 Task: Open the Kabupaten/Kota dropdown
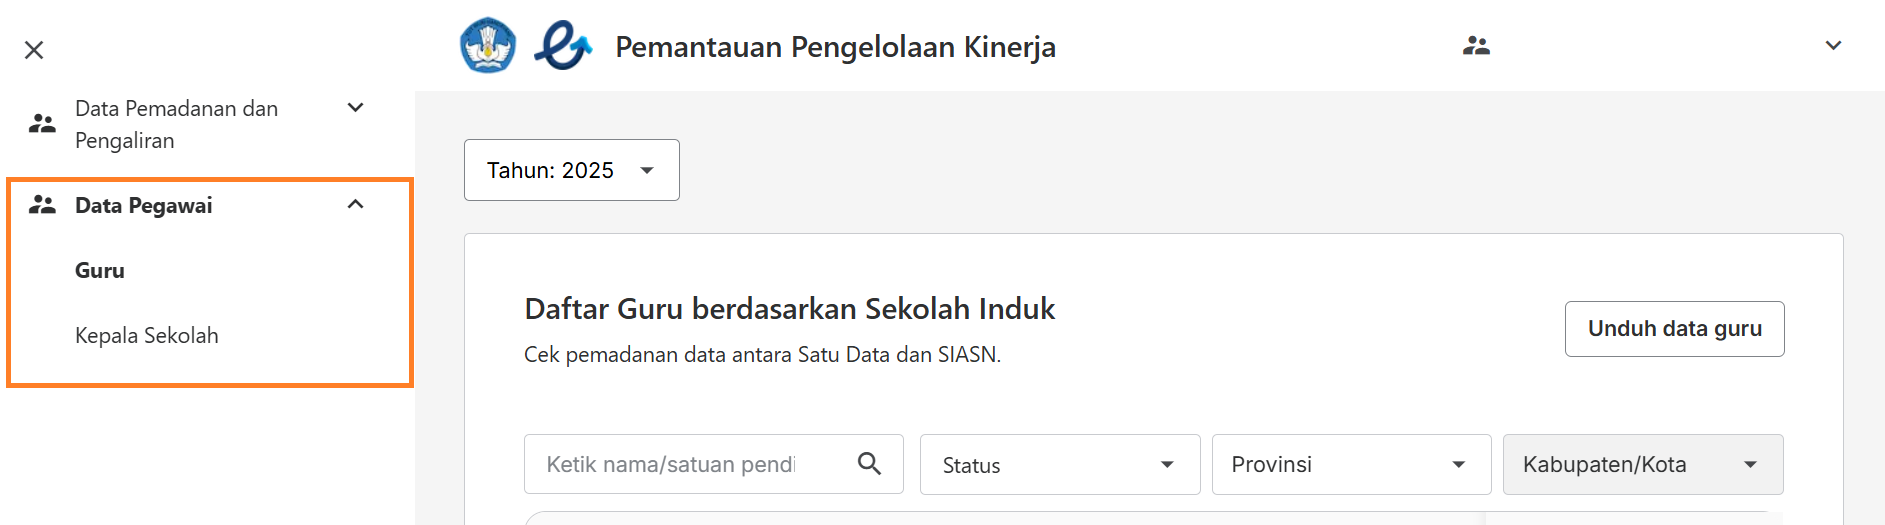(1643, 464)
